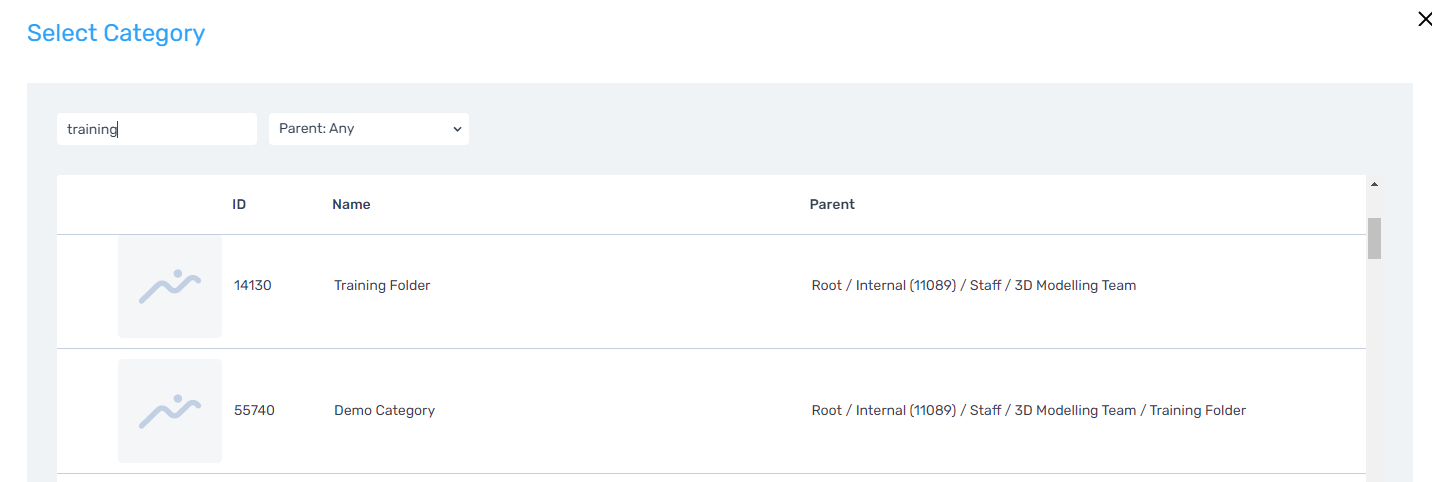Sort by the ID column header
This screenshot has height=482, width=1432.
[239, 204]
